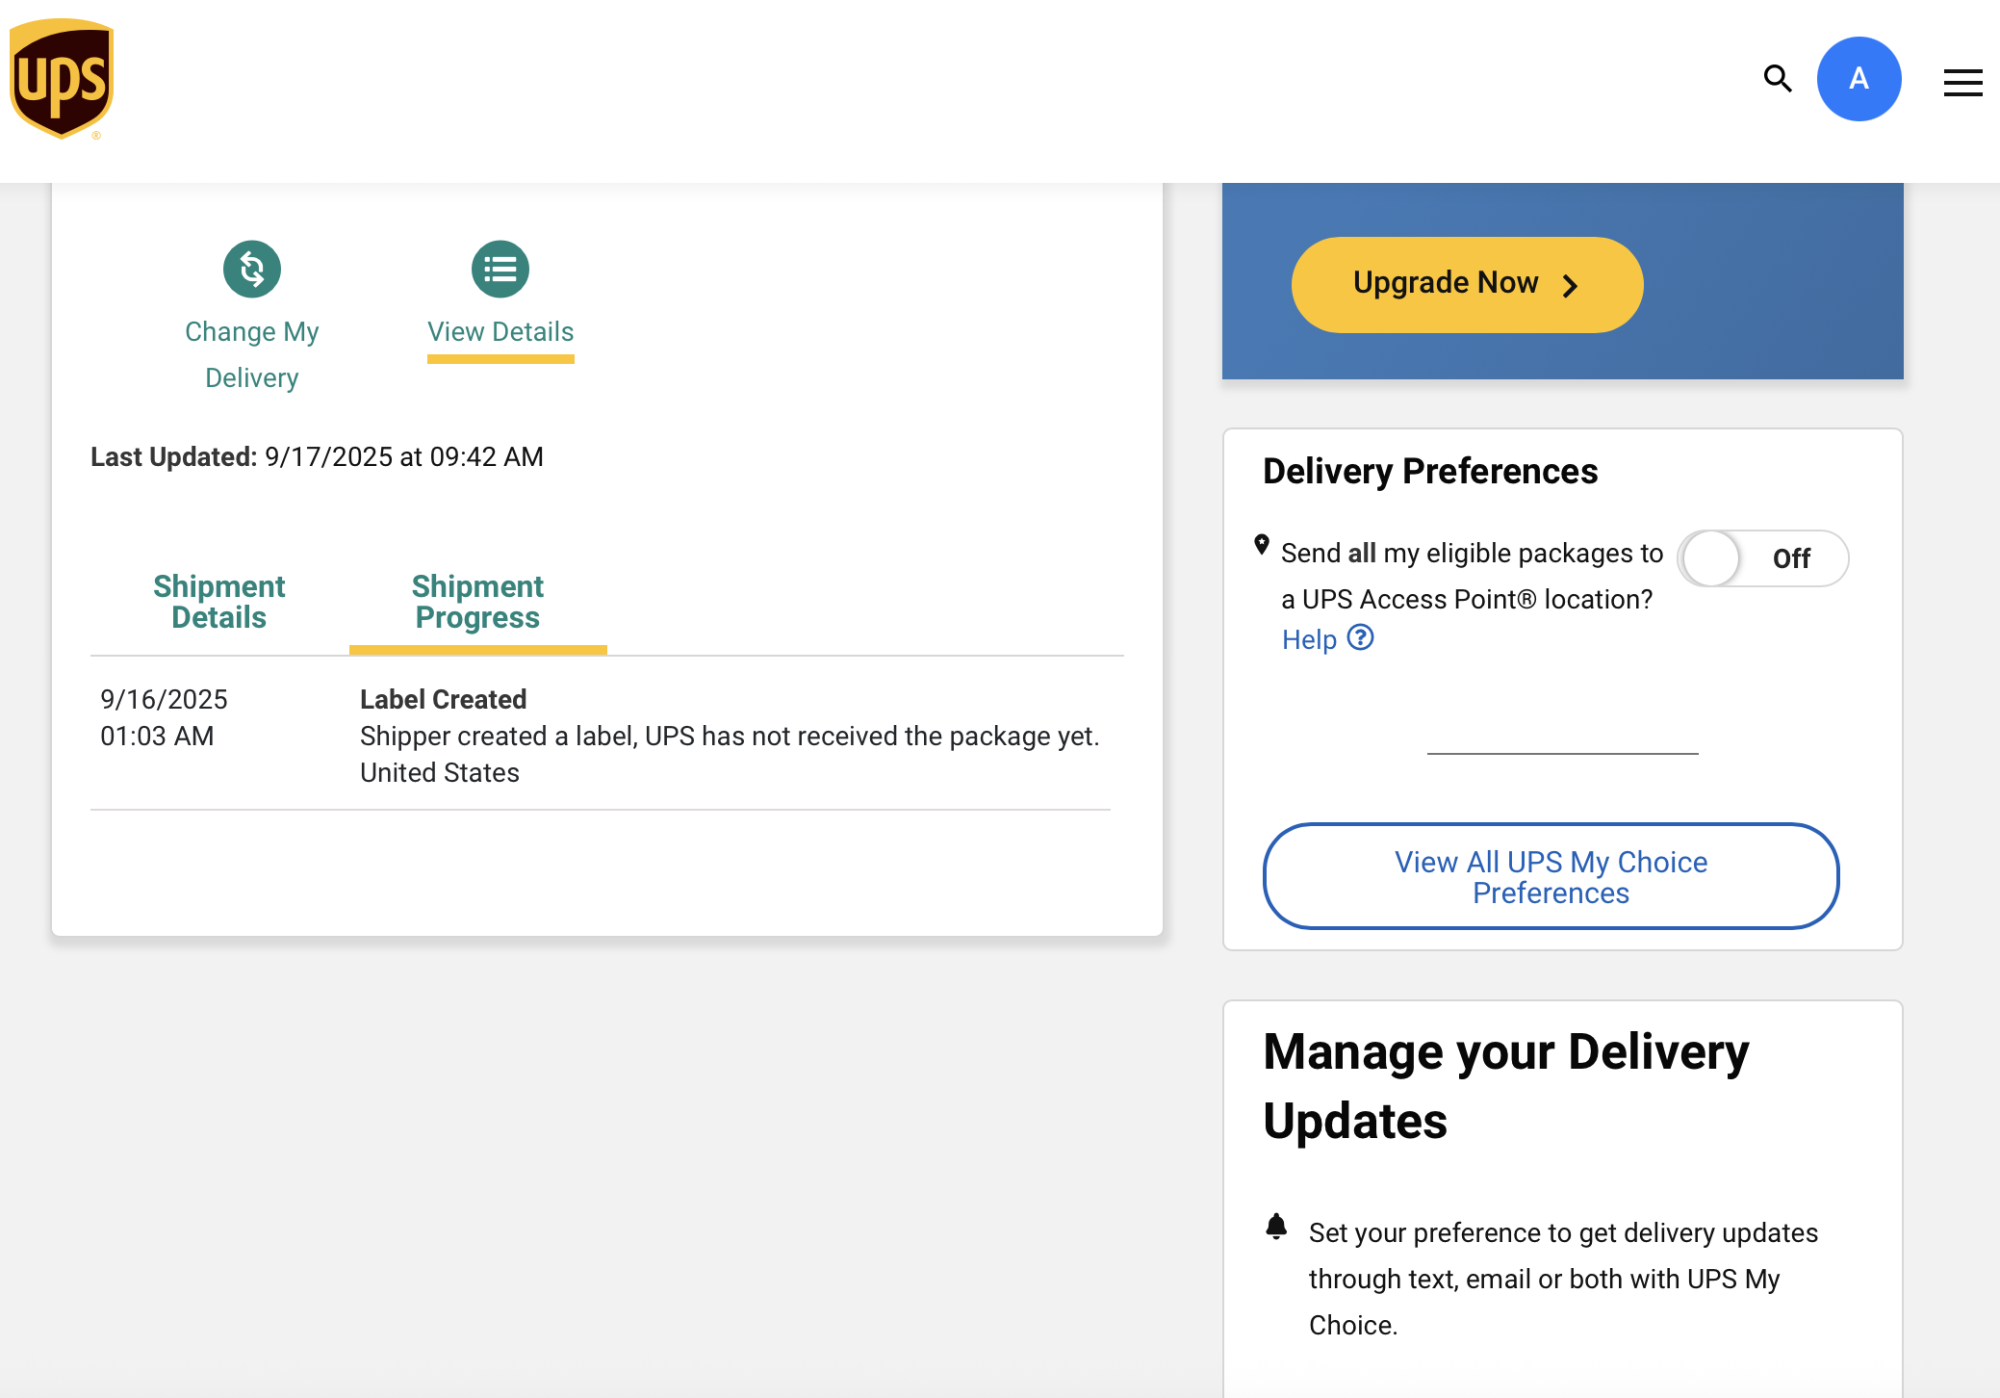Switch to the Shipment Details tab
Screen dimensions: 2000x1398
pyautogui.click(x=219, y=601)
